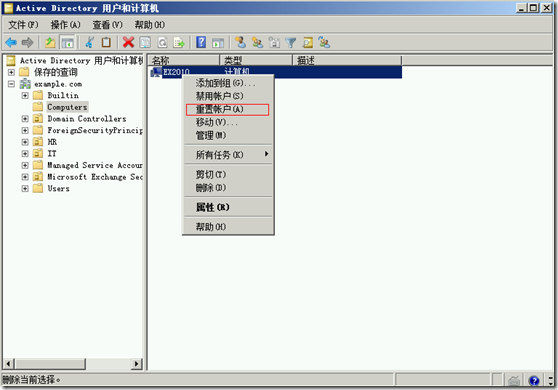Click the Copy clipboard toolbar icon
This screenshot has height=390, width=558.
106,43
